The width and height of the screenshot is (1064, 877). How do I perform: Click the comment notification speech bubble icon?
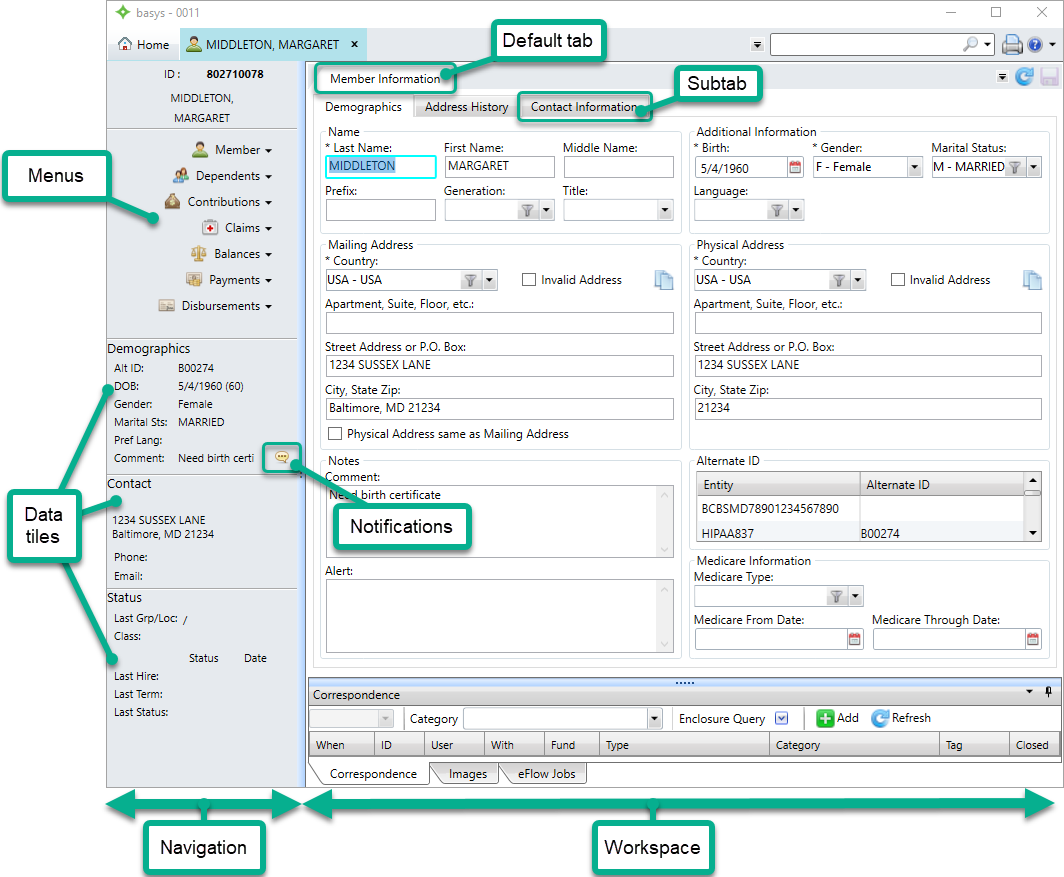pos(282,457)
